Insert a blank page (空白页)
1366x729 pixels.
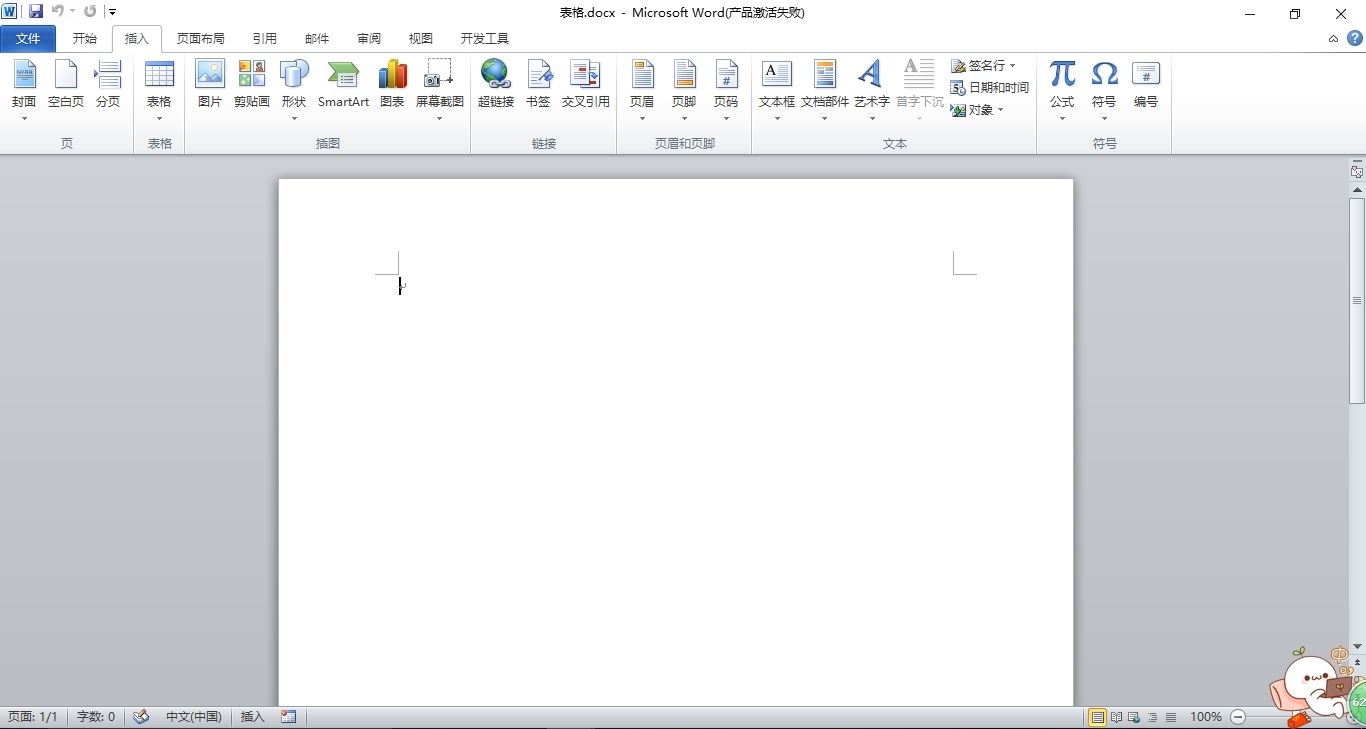click(x=66, y=84)
